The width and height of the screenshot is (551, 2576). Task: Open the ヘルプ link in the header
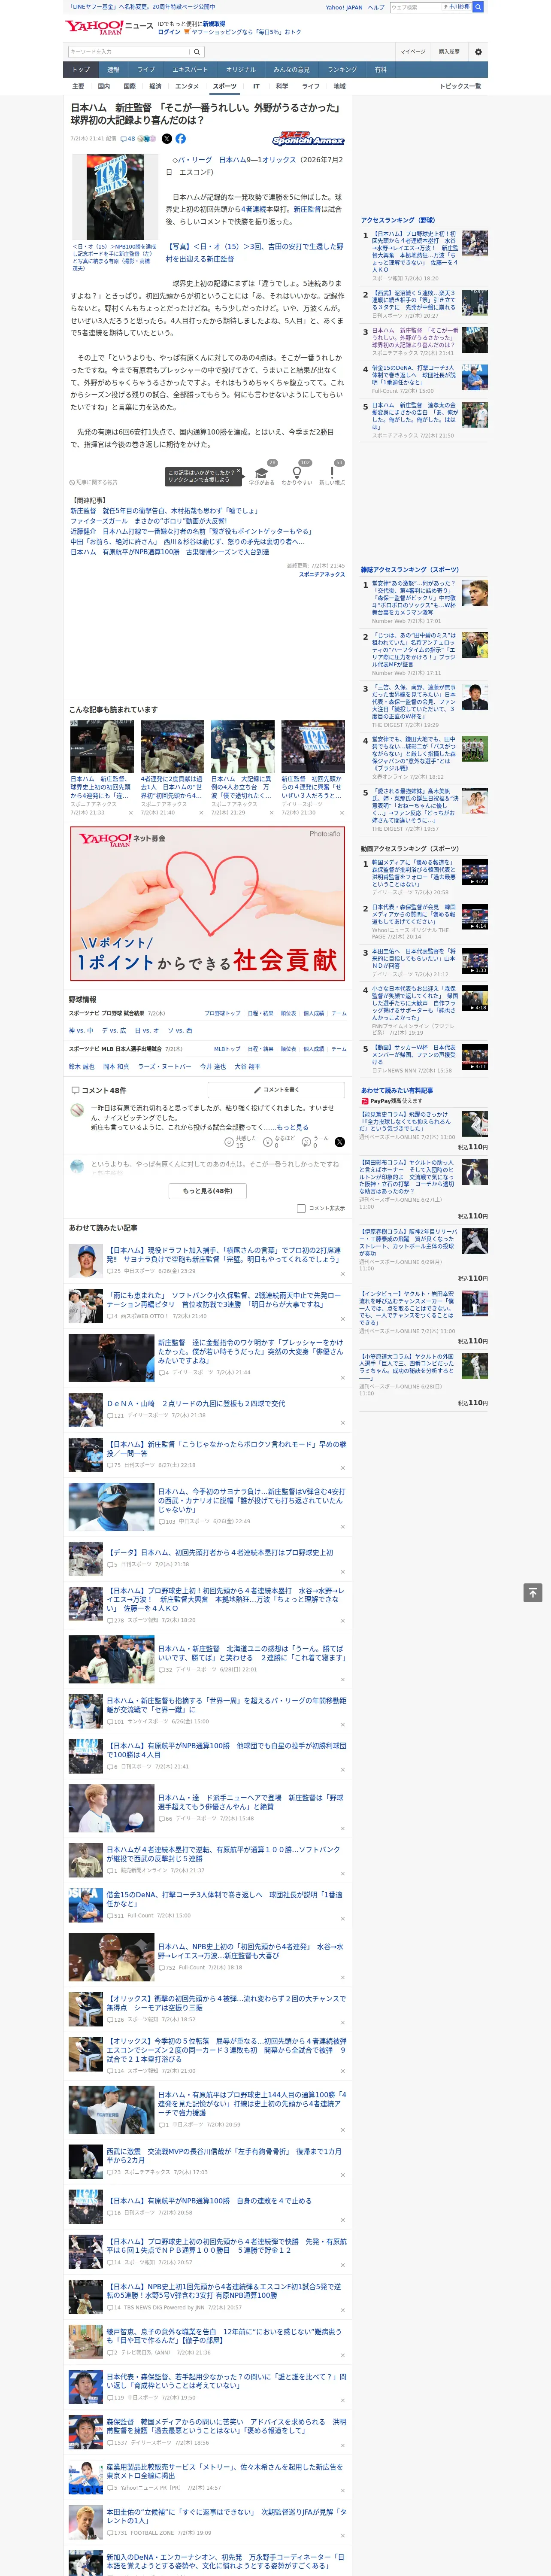(375, 7)
